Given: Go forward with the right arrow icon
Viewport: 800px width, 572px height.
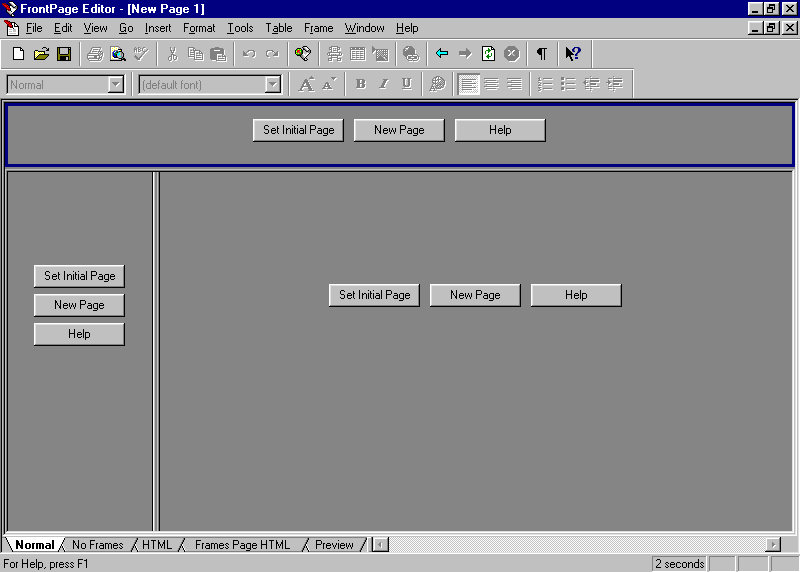Looking at the screenshot, I should pyautogui.click(x=465, y=54).
